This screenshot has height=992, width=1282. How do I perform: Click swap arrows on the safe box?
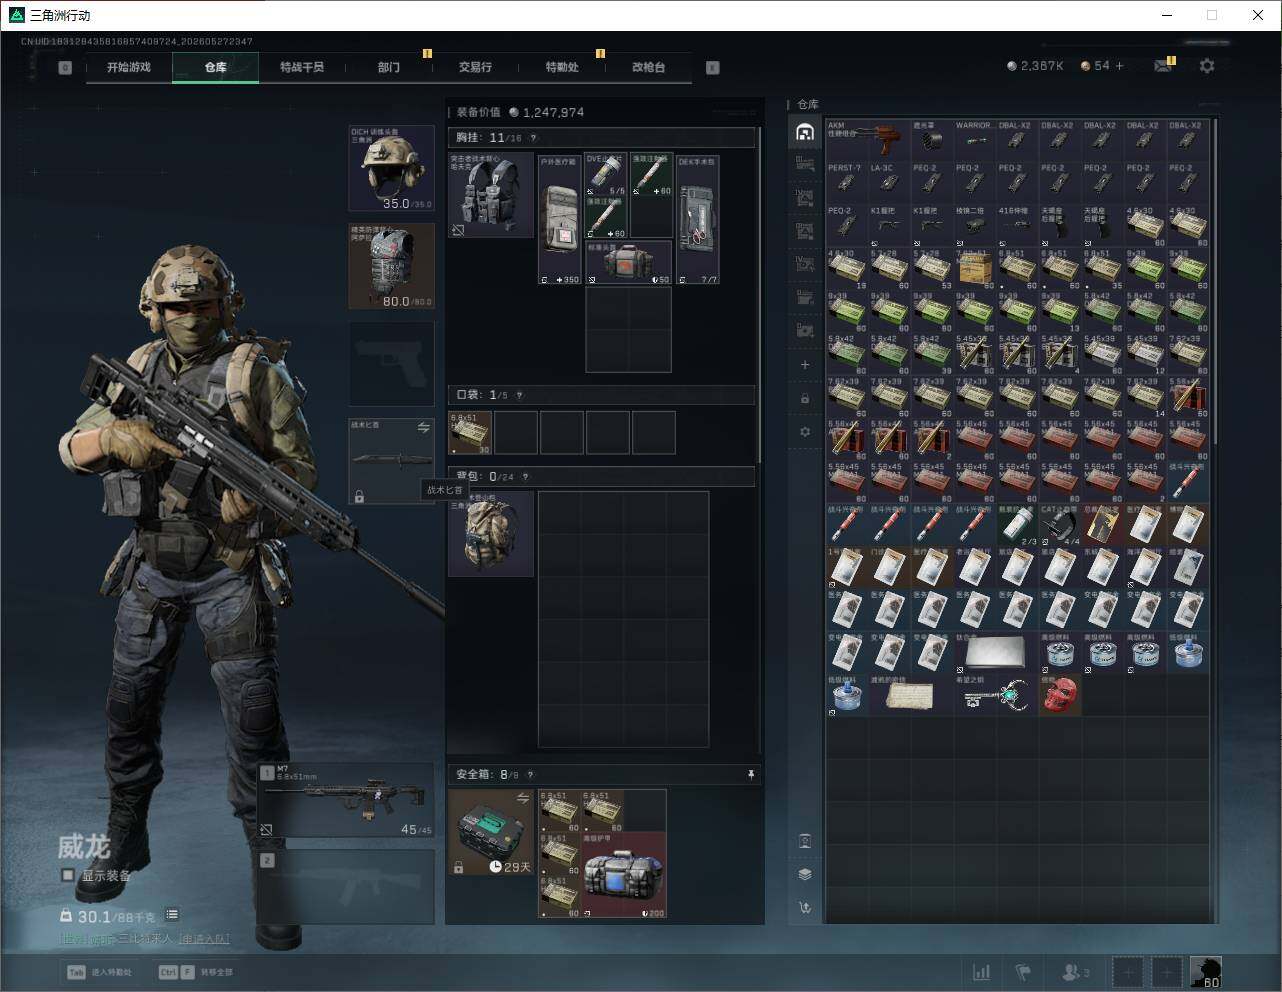coord(522,798)
